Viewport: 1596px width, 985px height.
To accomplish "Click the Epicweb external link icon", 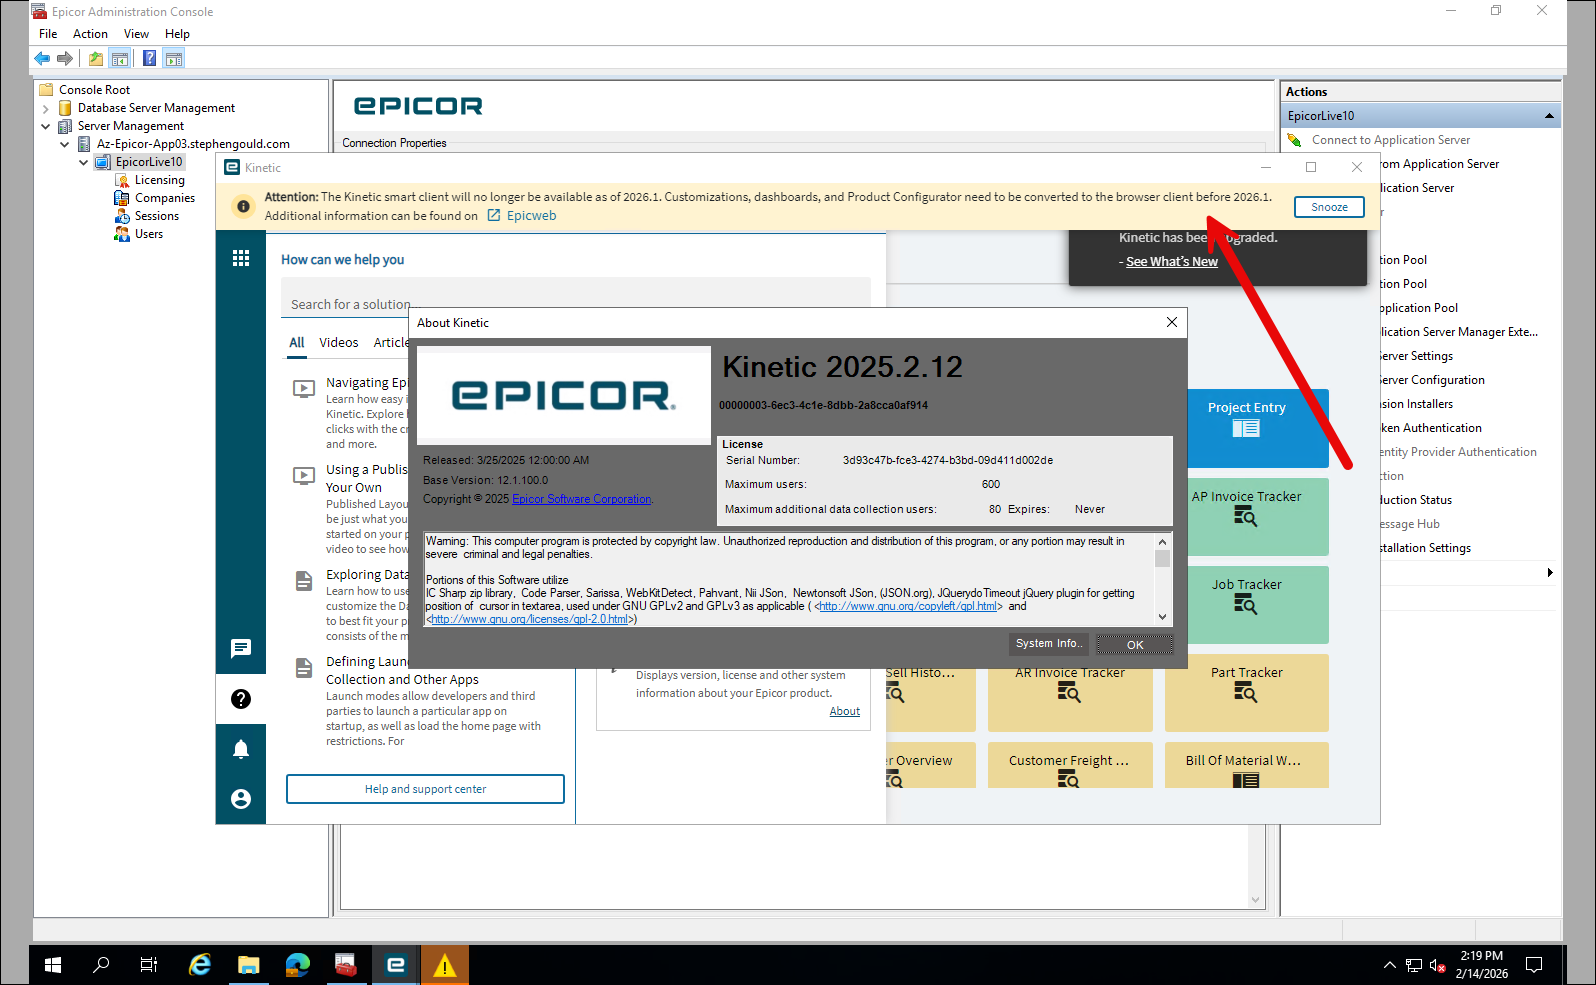I will tap(494, 216).
